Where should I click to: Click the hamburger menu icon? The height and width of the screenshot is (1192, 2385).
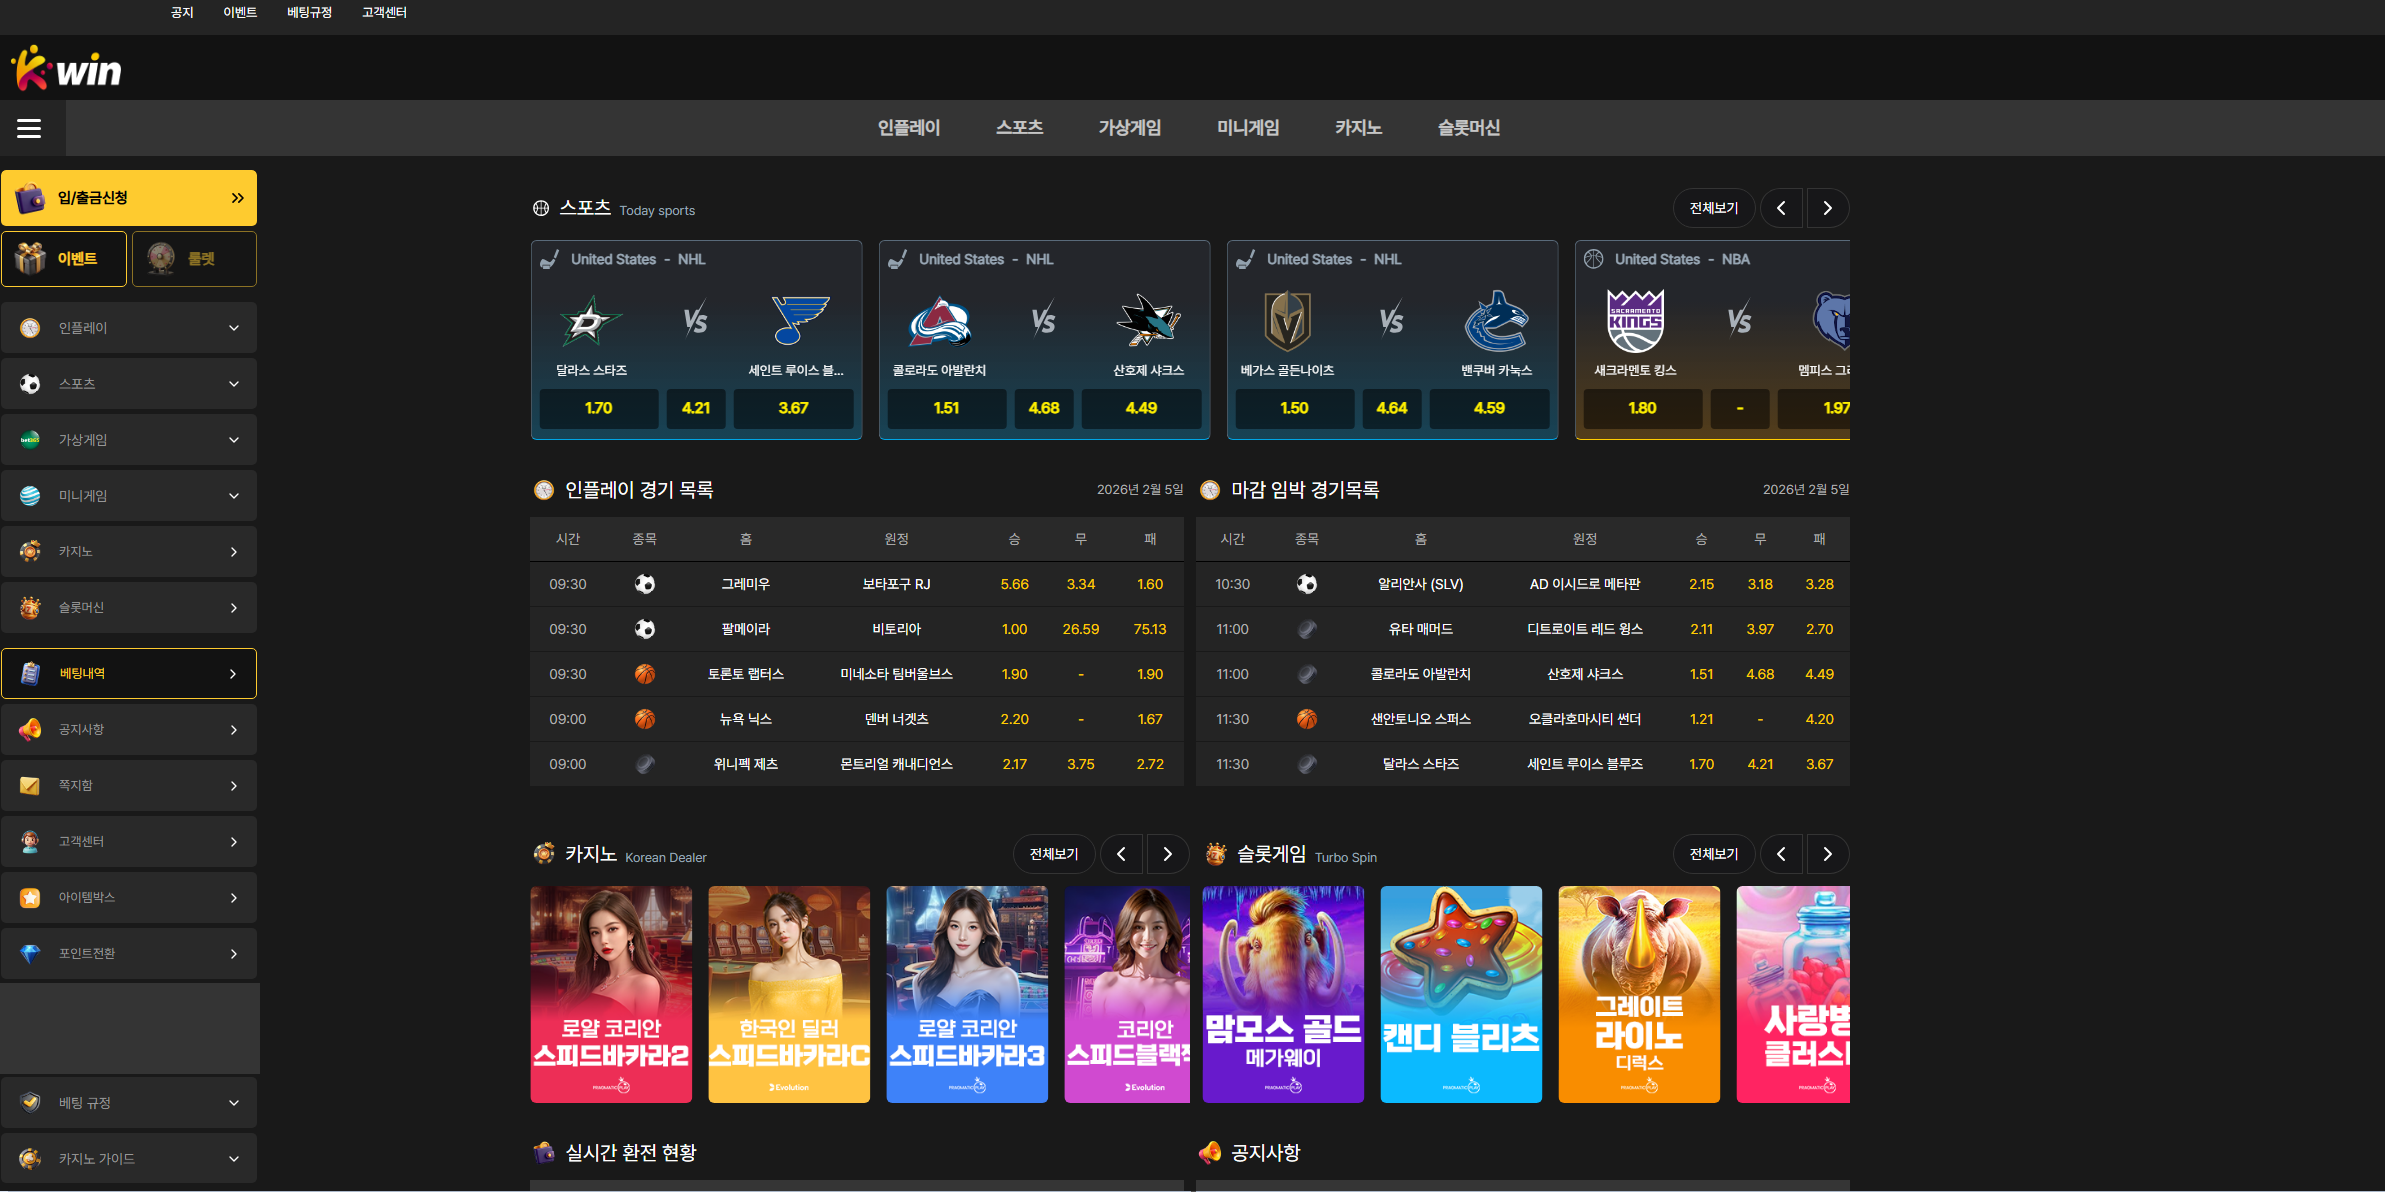point(29,128)
